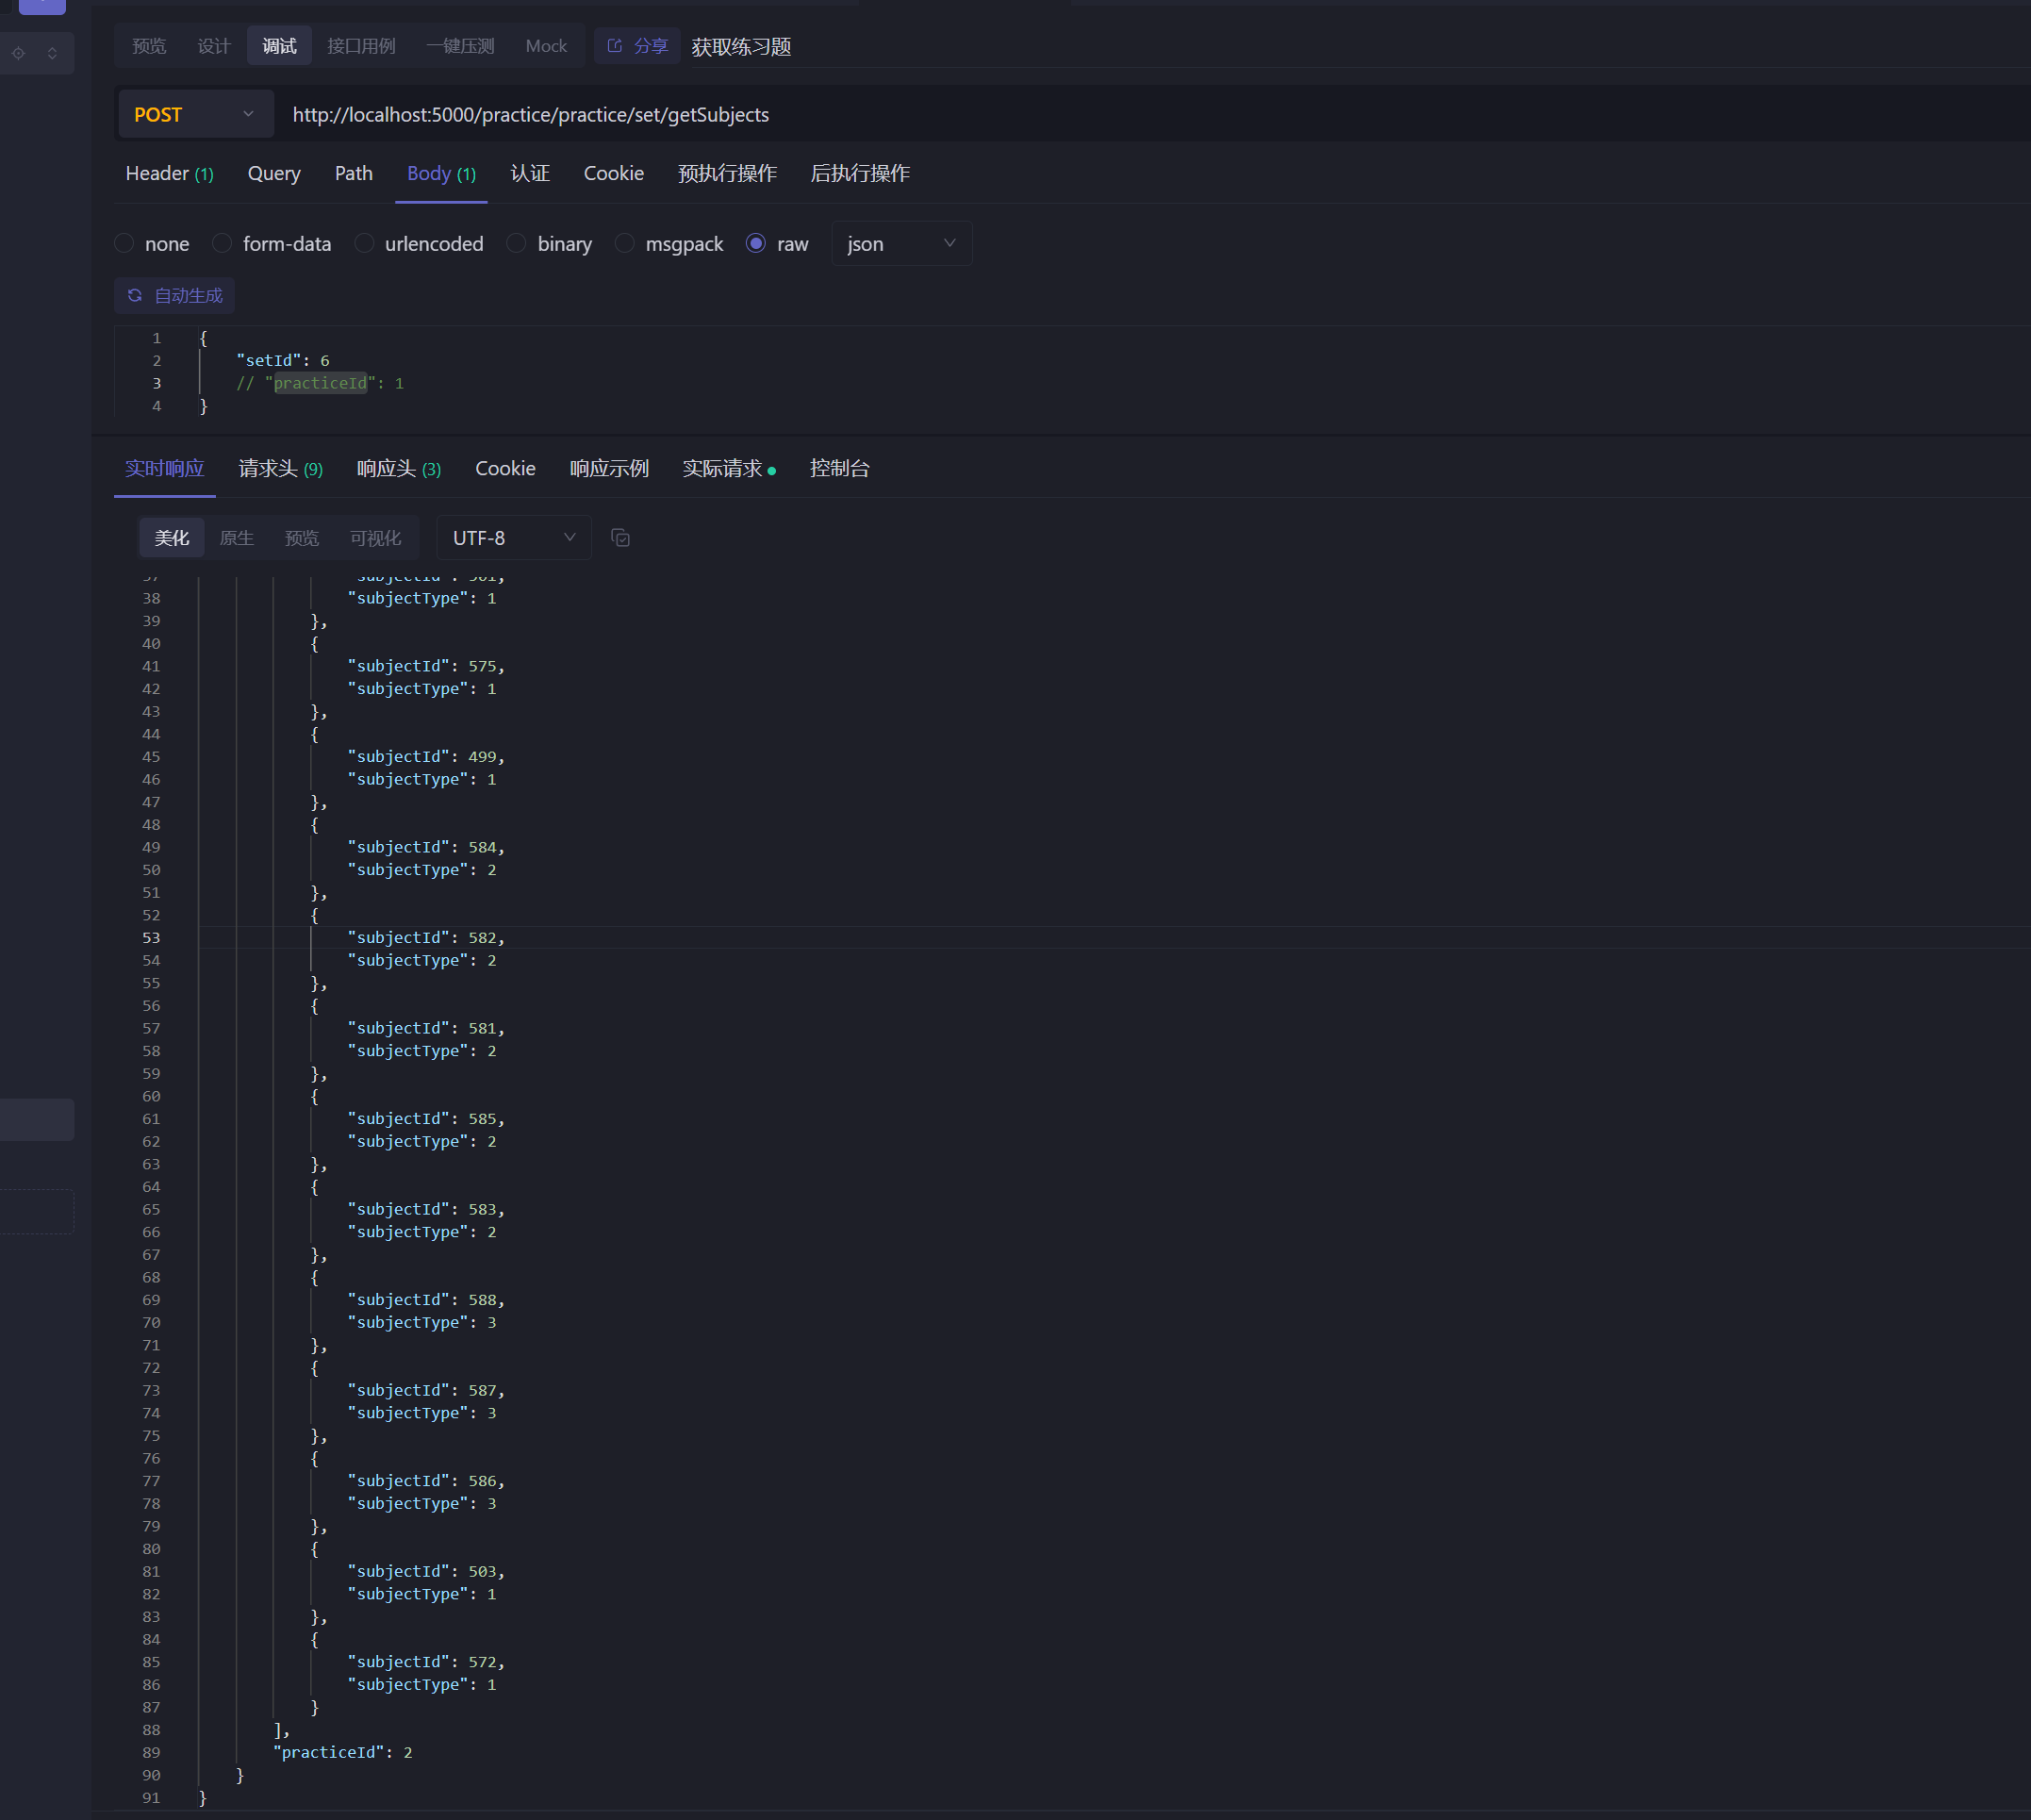Click the "subjectId": 572 line in response
Image resolution: width=2031 pixels, height=1820 pixels.
[x=426, y=1662]
